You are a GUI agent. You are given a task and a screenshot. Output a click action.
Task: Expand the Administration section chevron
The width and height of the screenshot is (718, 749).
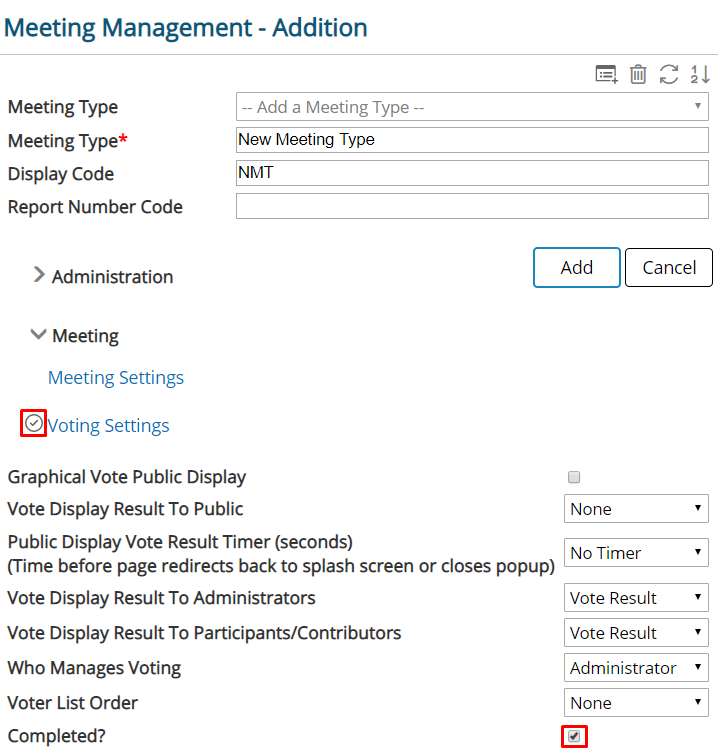[39, 275]
